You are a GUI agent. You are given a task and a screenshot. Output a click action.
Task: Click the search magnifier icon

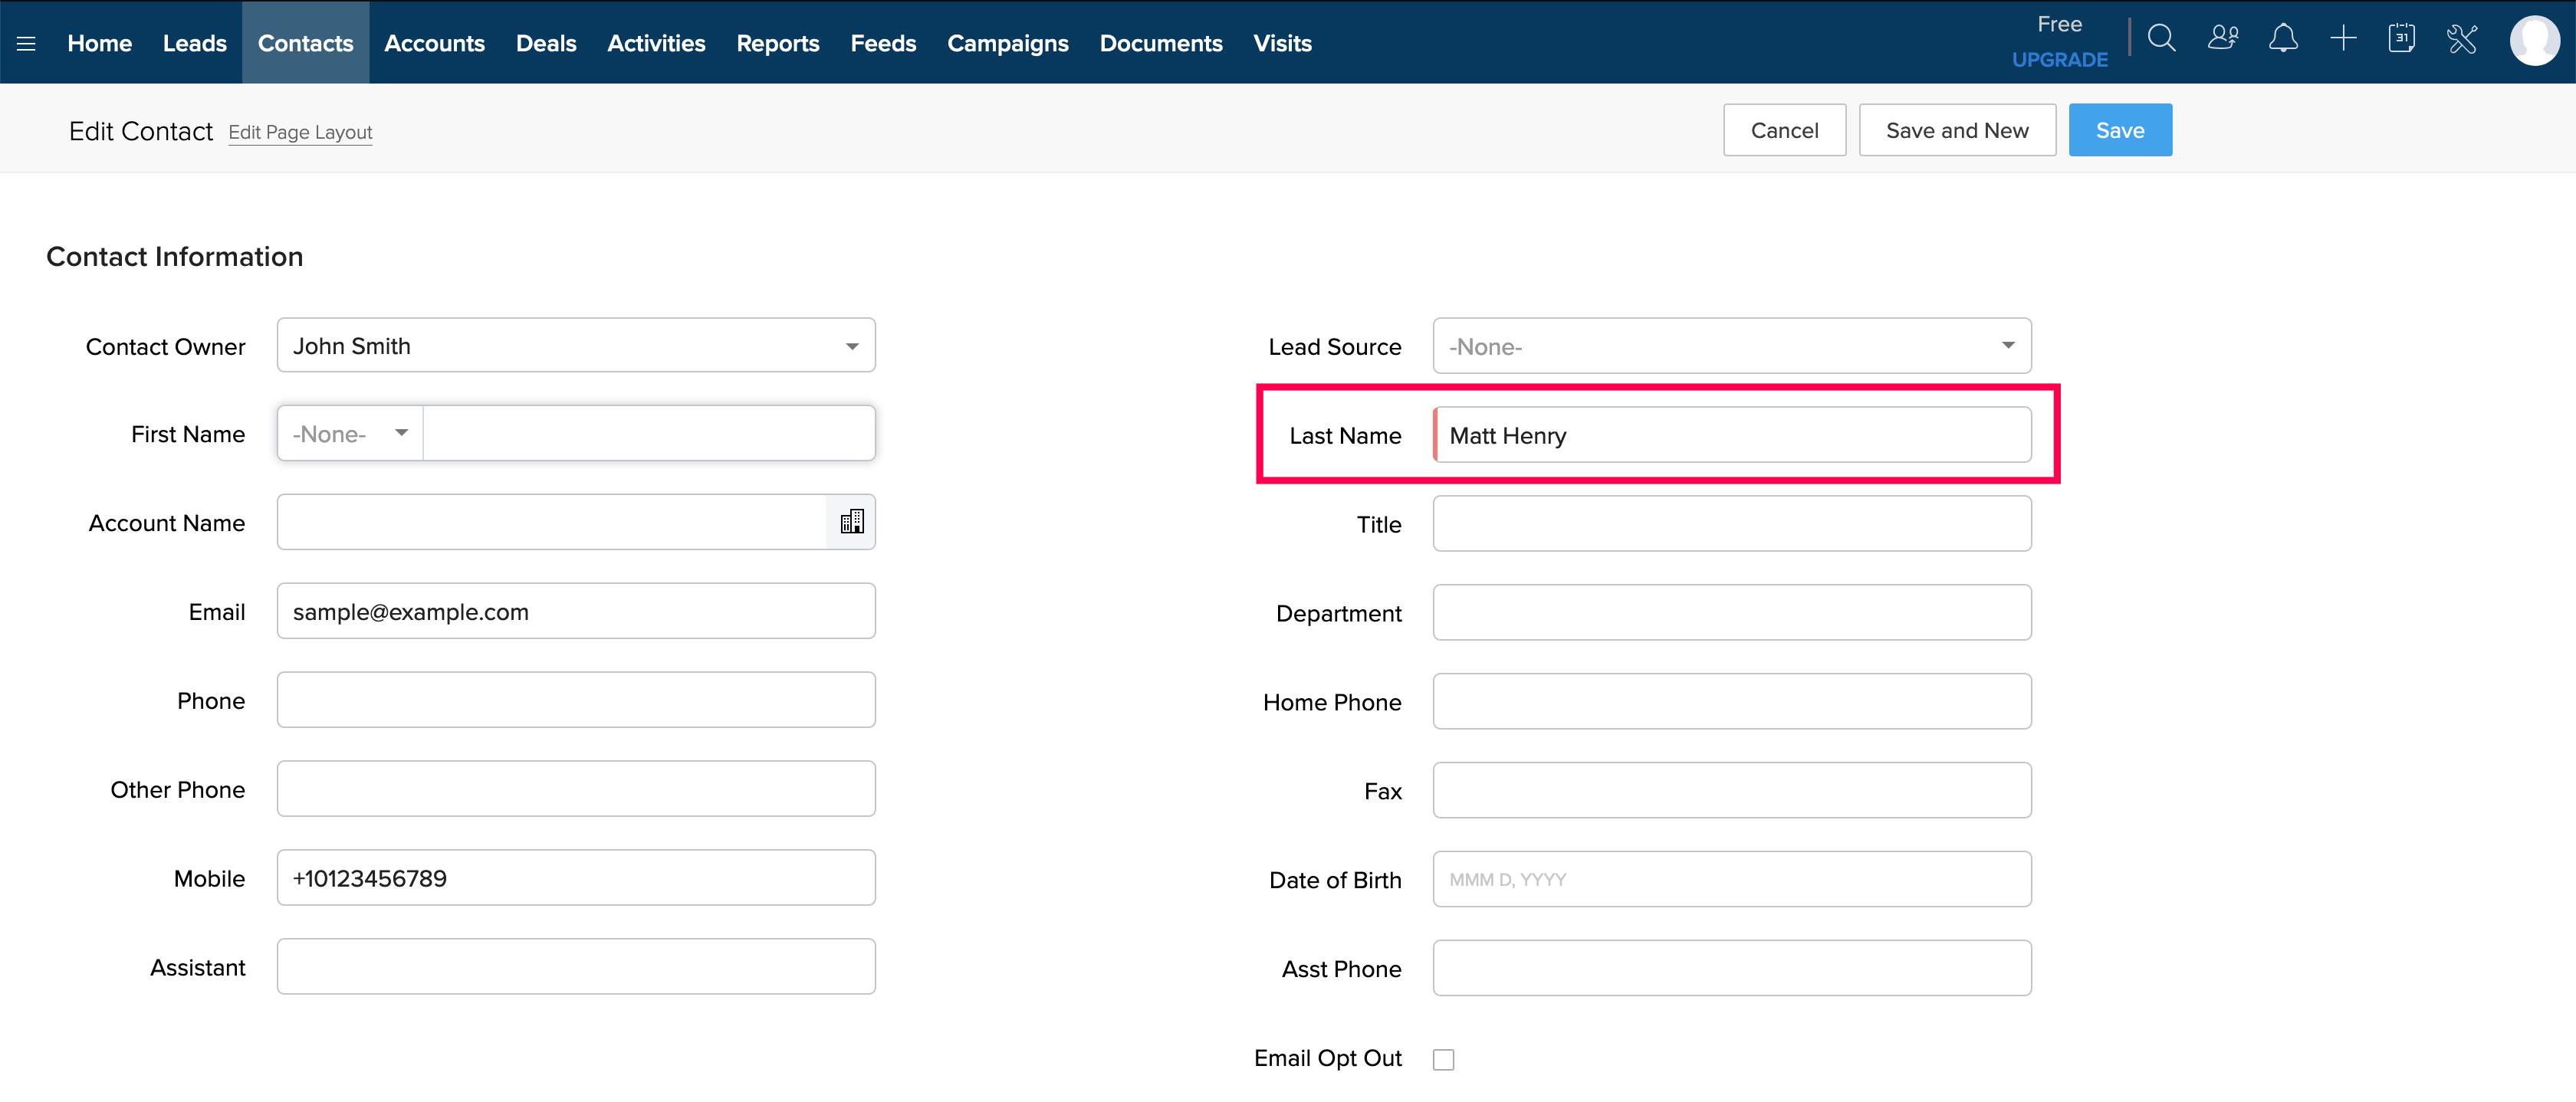coord(2161,40)
